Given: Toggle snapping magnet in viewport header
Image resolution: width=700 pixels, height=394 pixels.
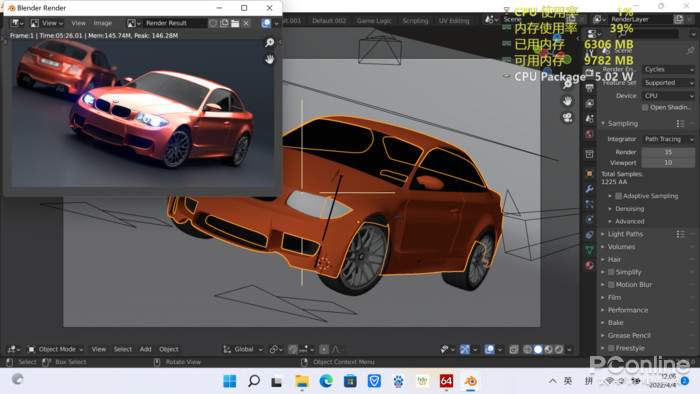Looking at the screenshot, I should [293, 349].
